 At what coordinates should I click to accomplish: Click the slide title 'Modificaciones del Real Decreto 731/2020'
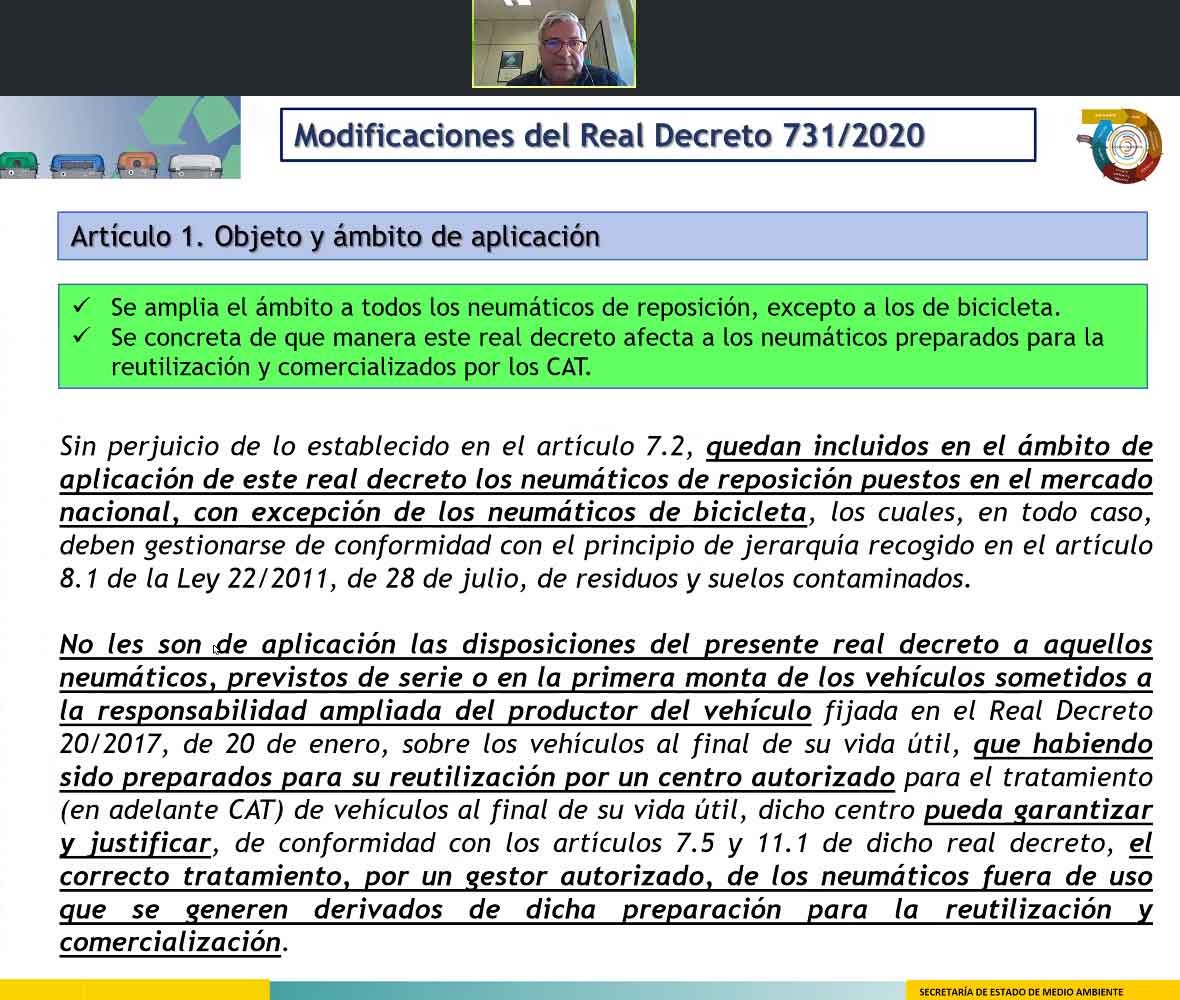point(609,135)
